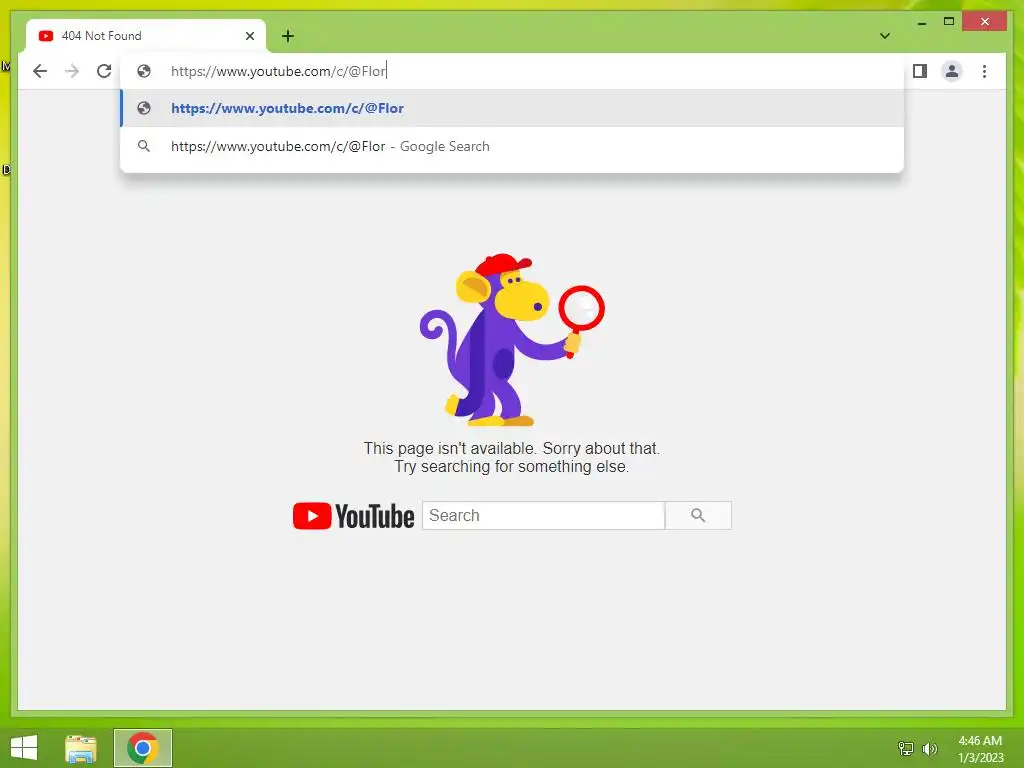Click the YouTube logo on the page
The height and width of the screenshot is (768, 1024).
click(x=353, y=516)
